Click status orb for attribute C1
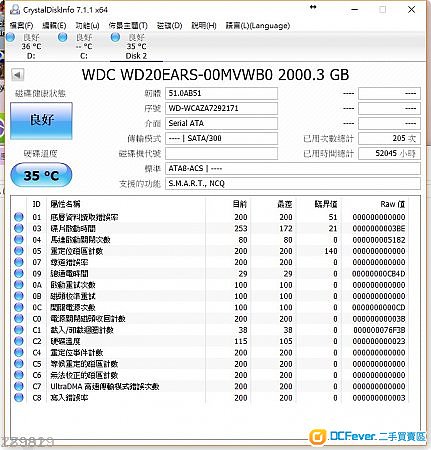 19,330
